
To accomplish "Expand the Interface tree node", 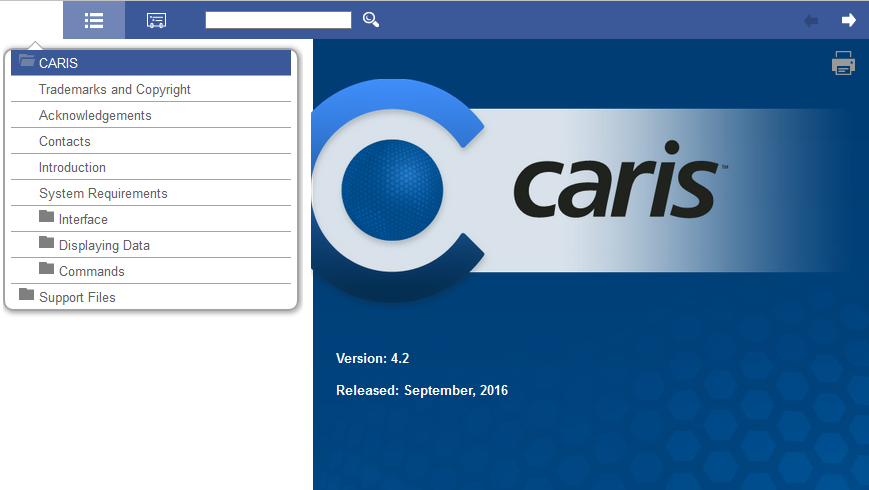I will [83, 219].
